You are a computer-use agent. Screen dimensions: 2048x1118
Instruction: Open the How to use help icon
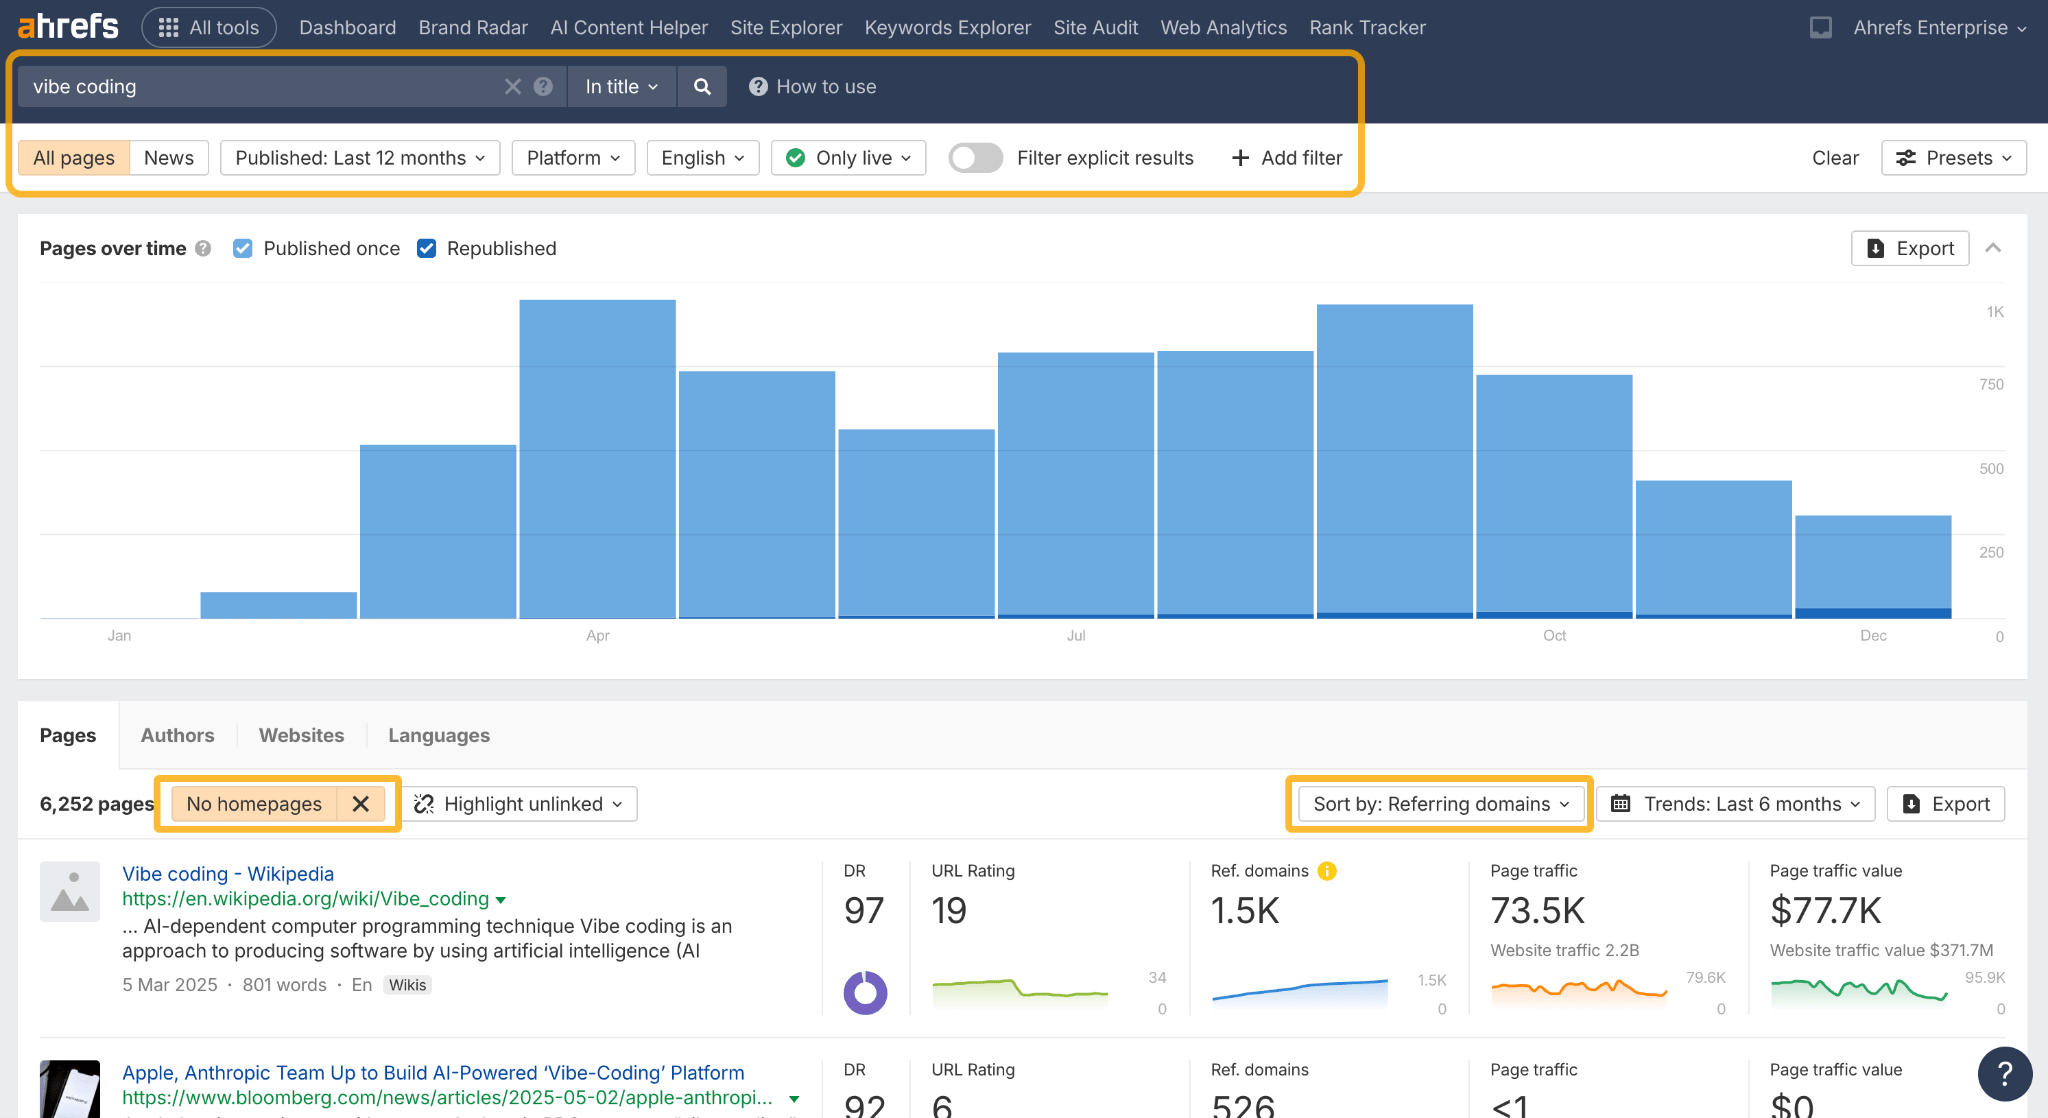(758, 86)
